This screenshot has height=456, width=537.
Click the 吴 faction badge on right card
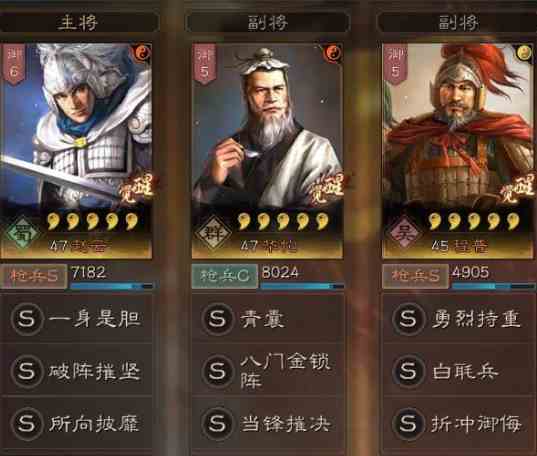click(x=405, y=233)
